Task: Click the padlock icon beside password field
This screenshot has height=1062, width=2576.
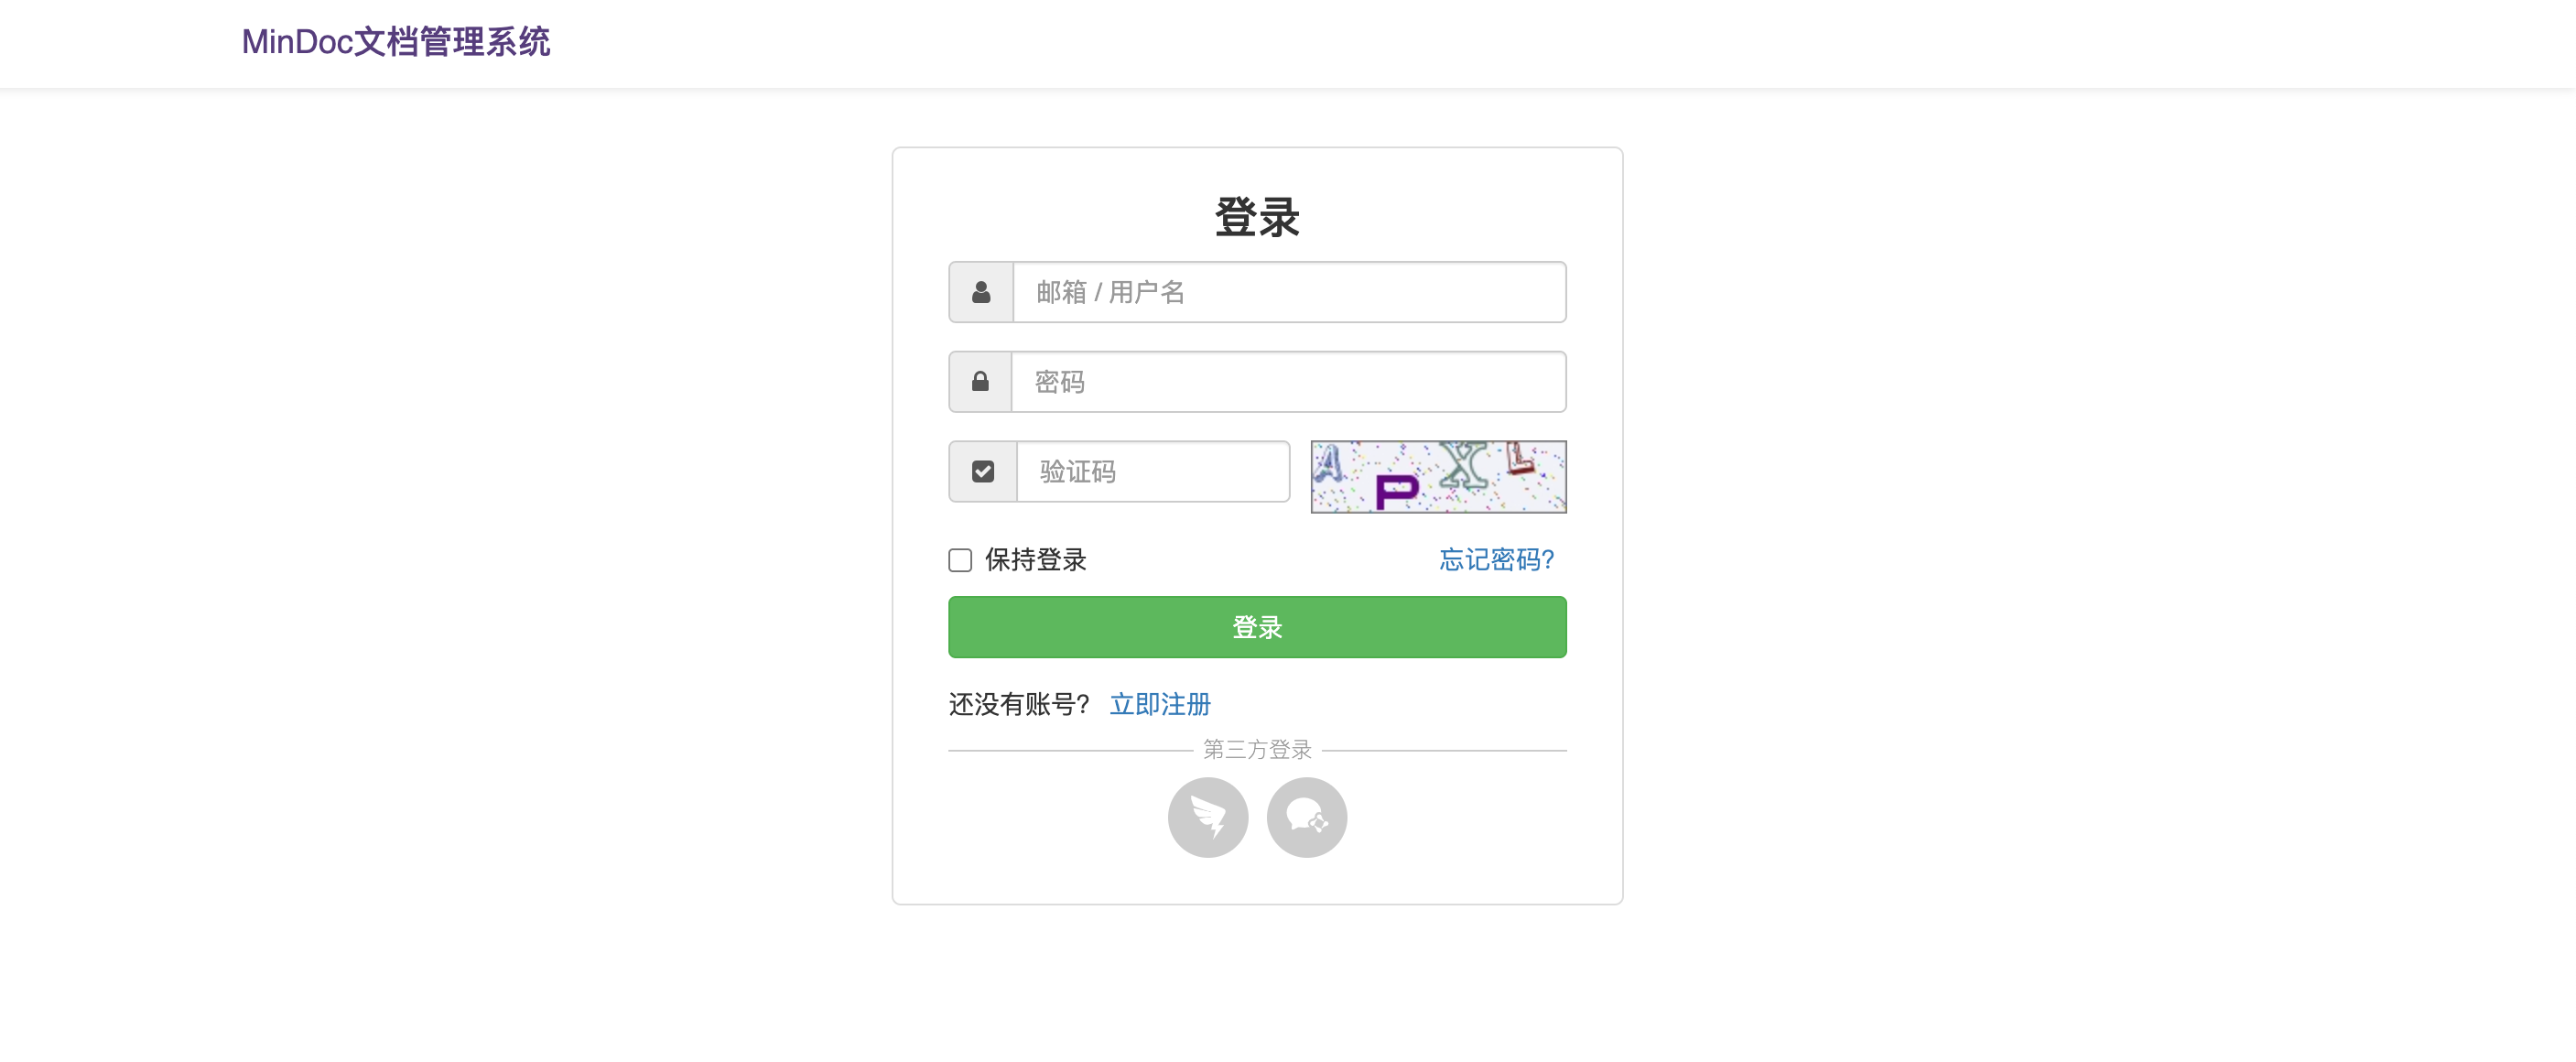Action: pyautogui.click(x=980, y=381)
